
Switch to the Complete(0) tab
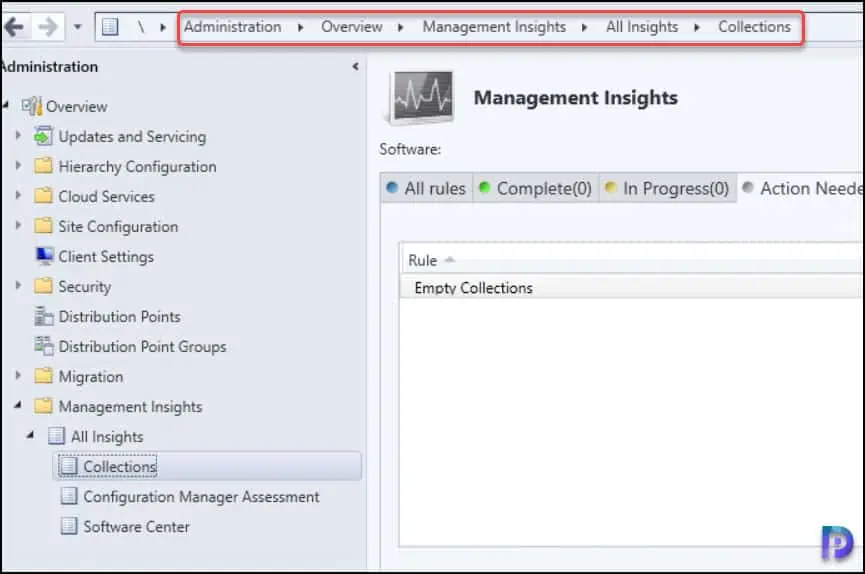[x=536, y=188]
